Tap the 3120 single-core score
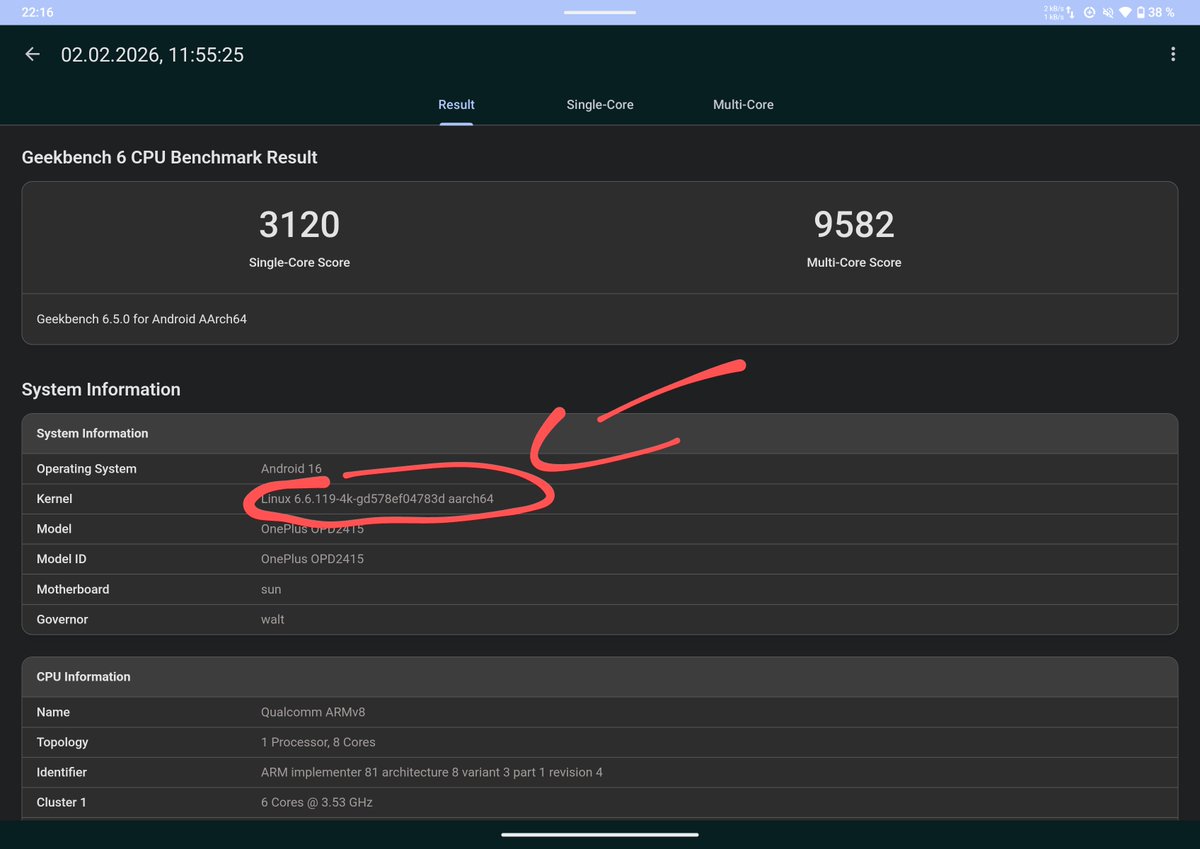Image resolution: width=1200 pixels, height=849 pixels. 299,225
